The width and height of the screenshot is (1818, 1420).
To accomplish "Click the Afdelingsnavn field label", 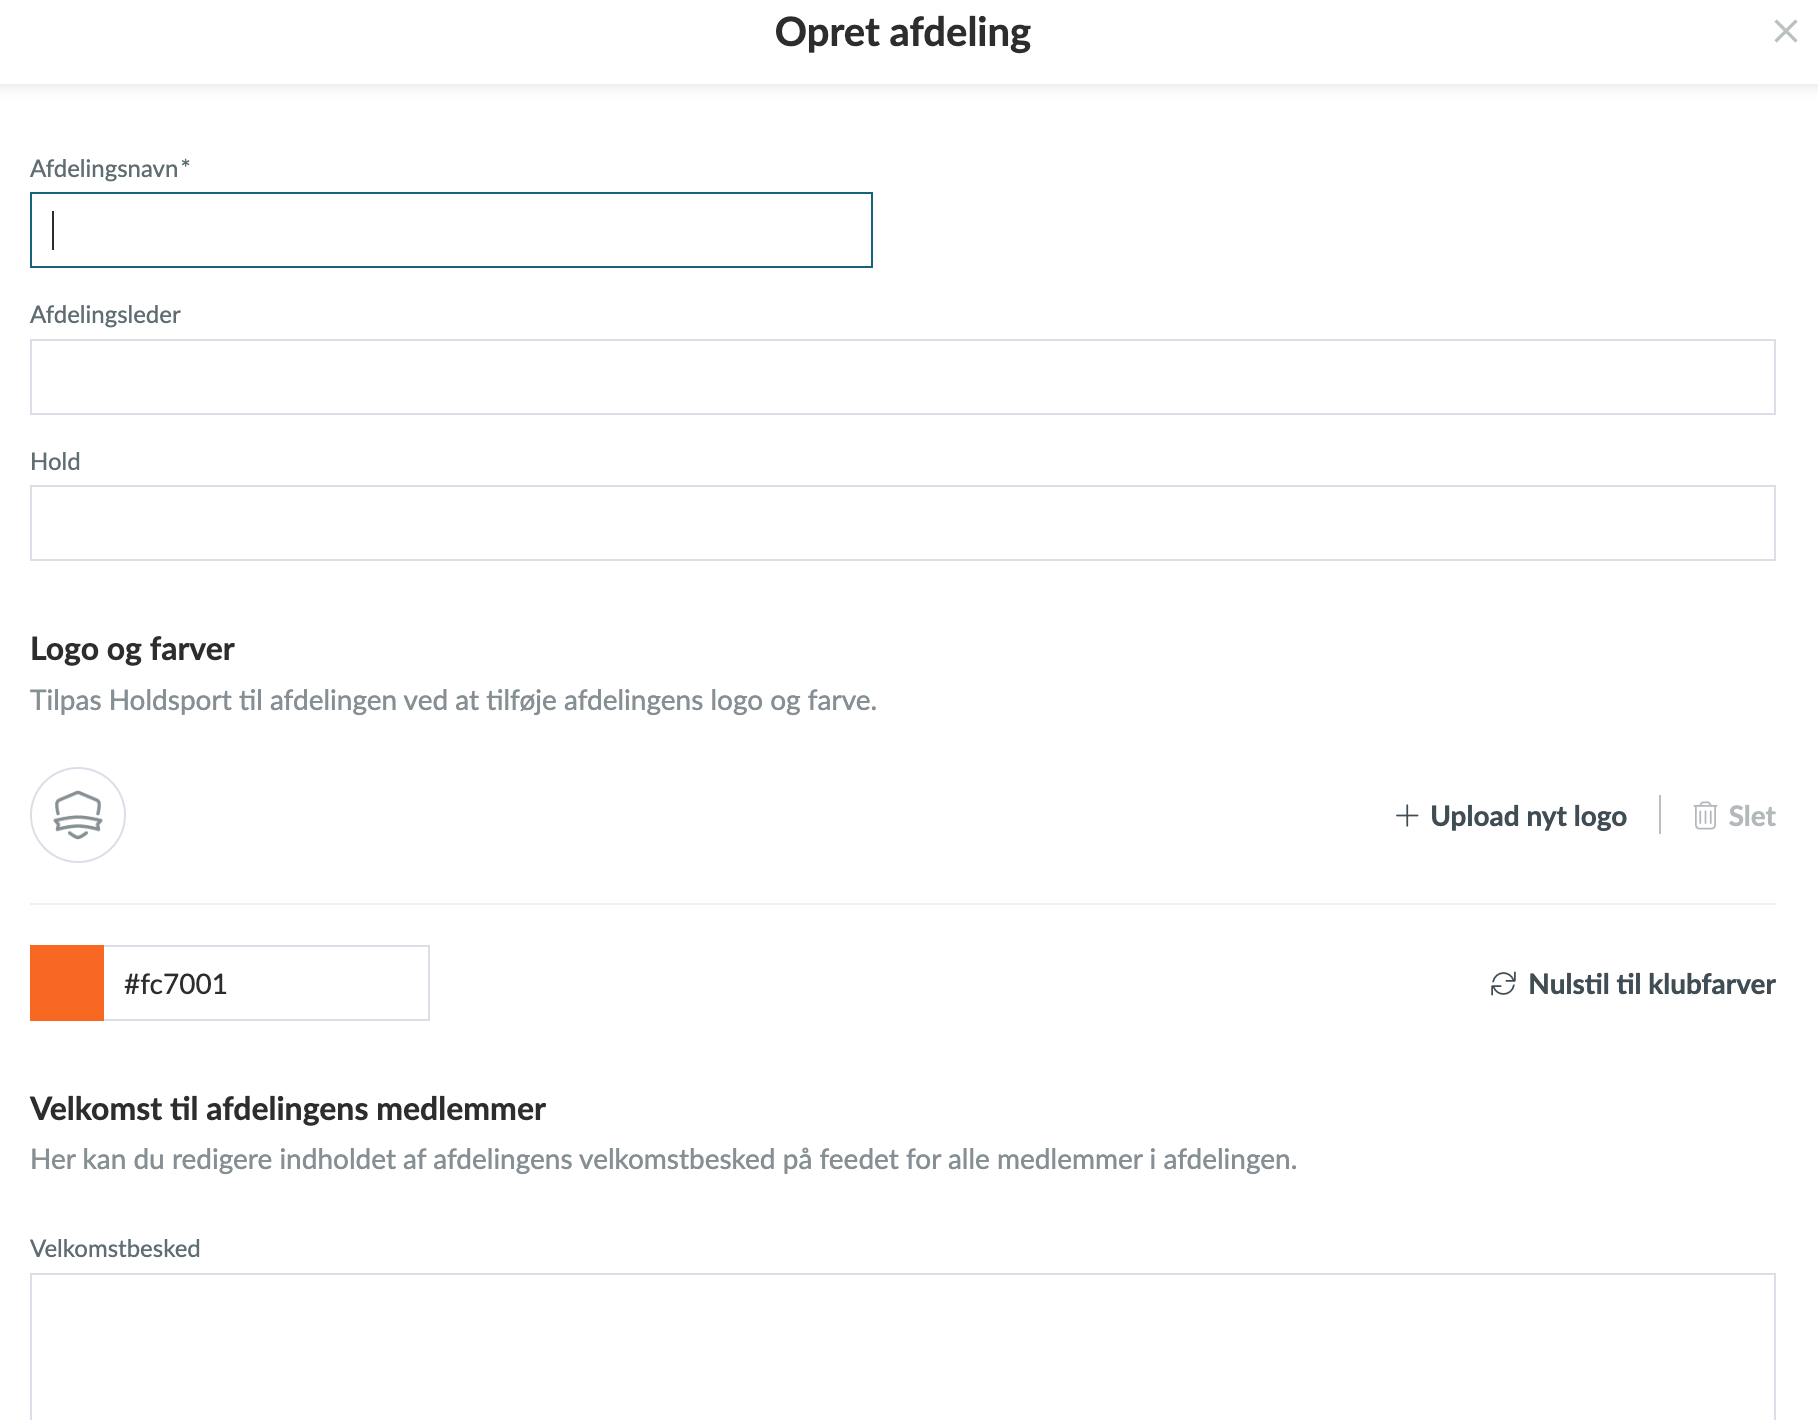I will (110, 168).
